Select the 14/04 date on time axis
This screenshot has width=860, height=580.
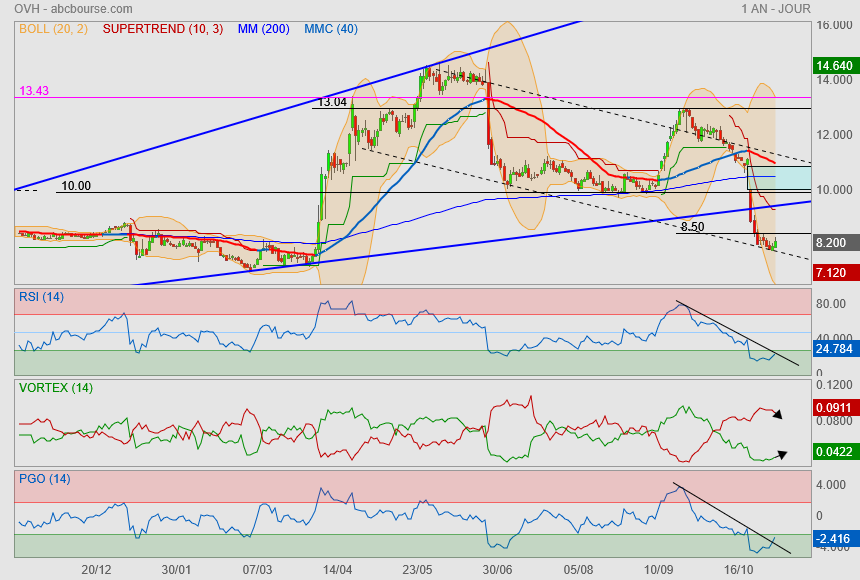click(x=338, y=569)
